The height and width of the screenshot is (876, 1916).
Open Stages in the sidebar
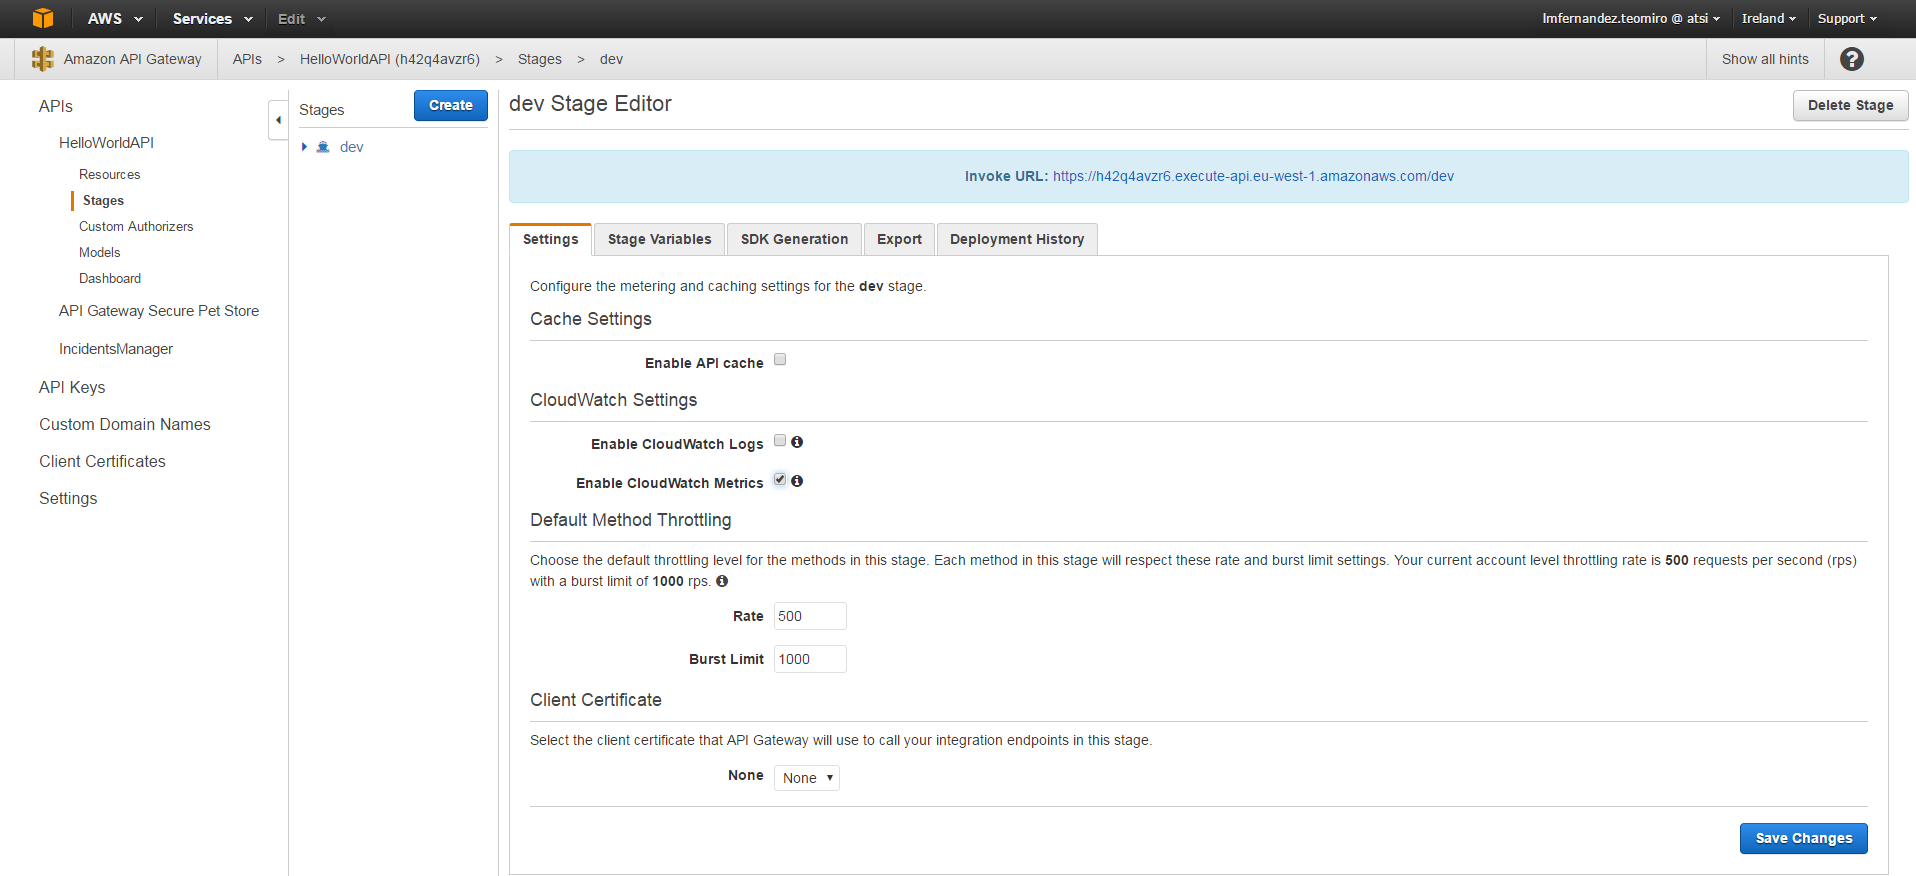(x=103, y=200)
